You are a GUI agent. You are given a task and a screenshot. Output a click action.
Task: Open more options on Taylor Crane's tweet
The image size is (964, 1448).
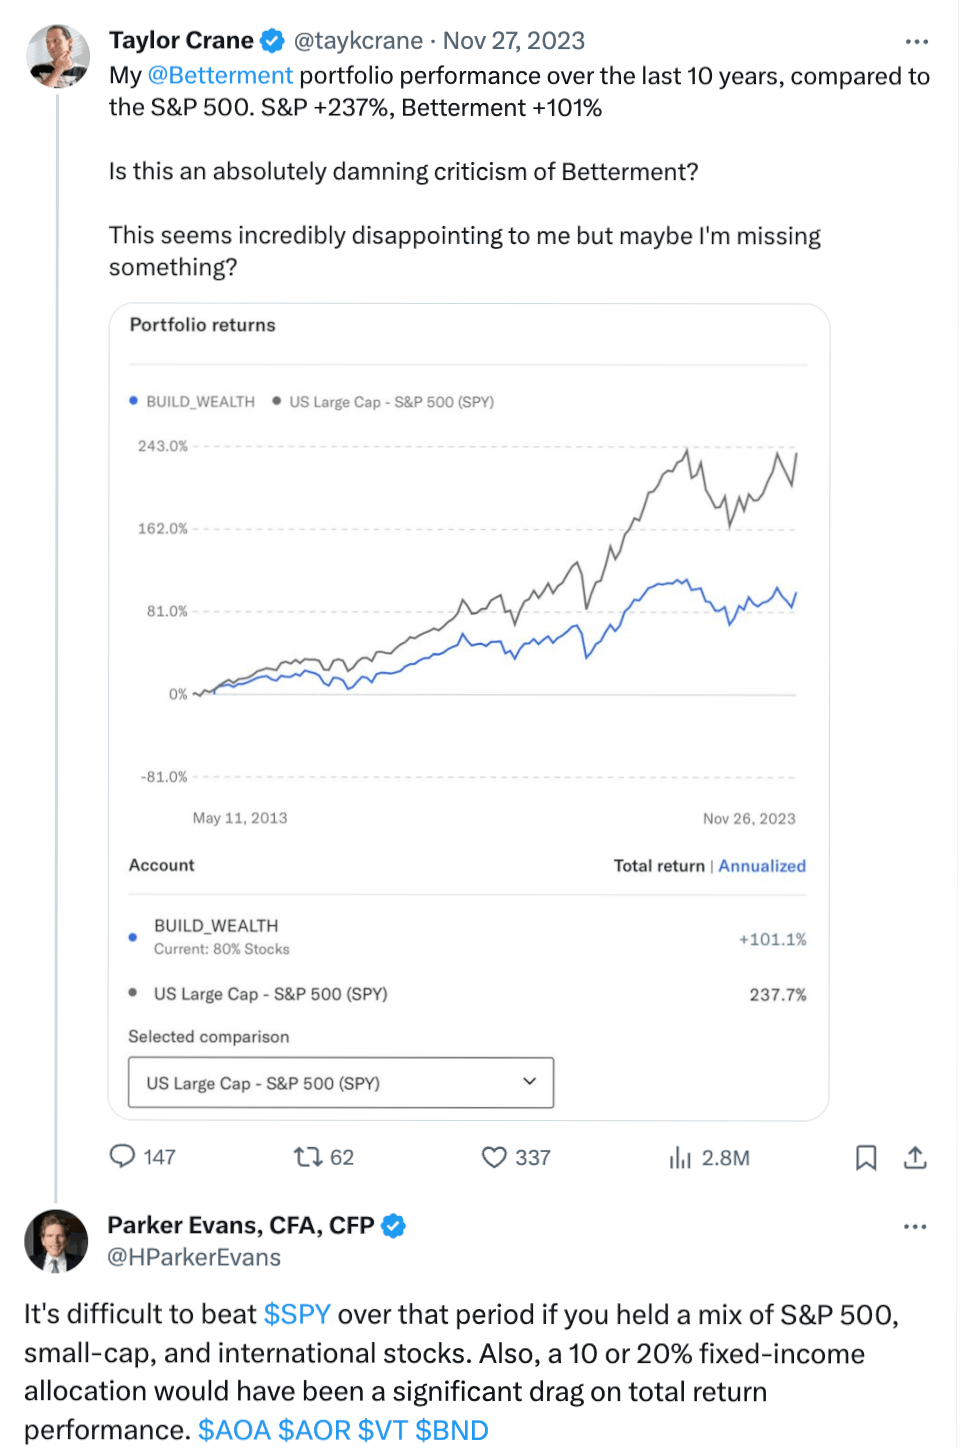click(916, 42)
